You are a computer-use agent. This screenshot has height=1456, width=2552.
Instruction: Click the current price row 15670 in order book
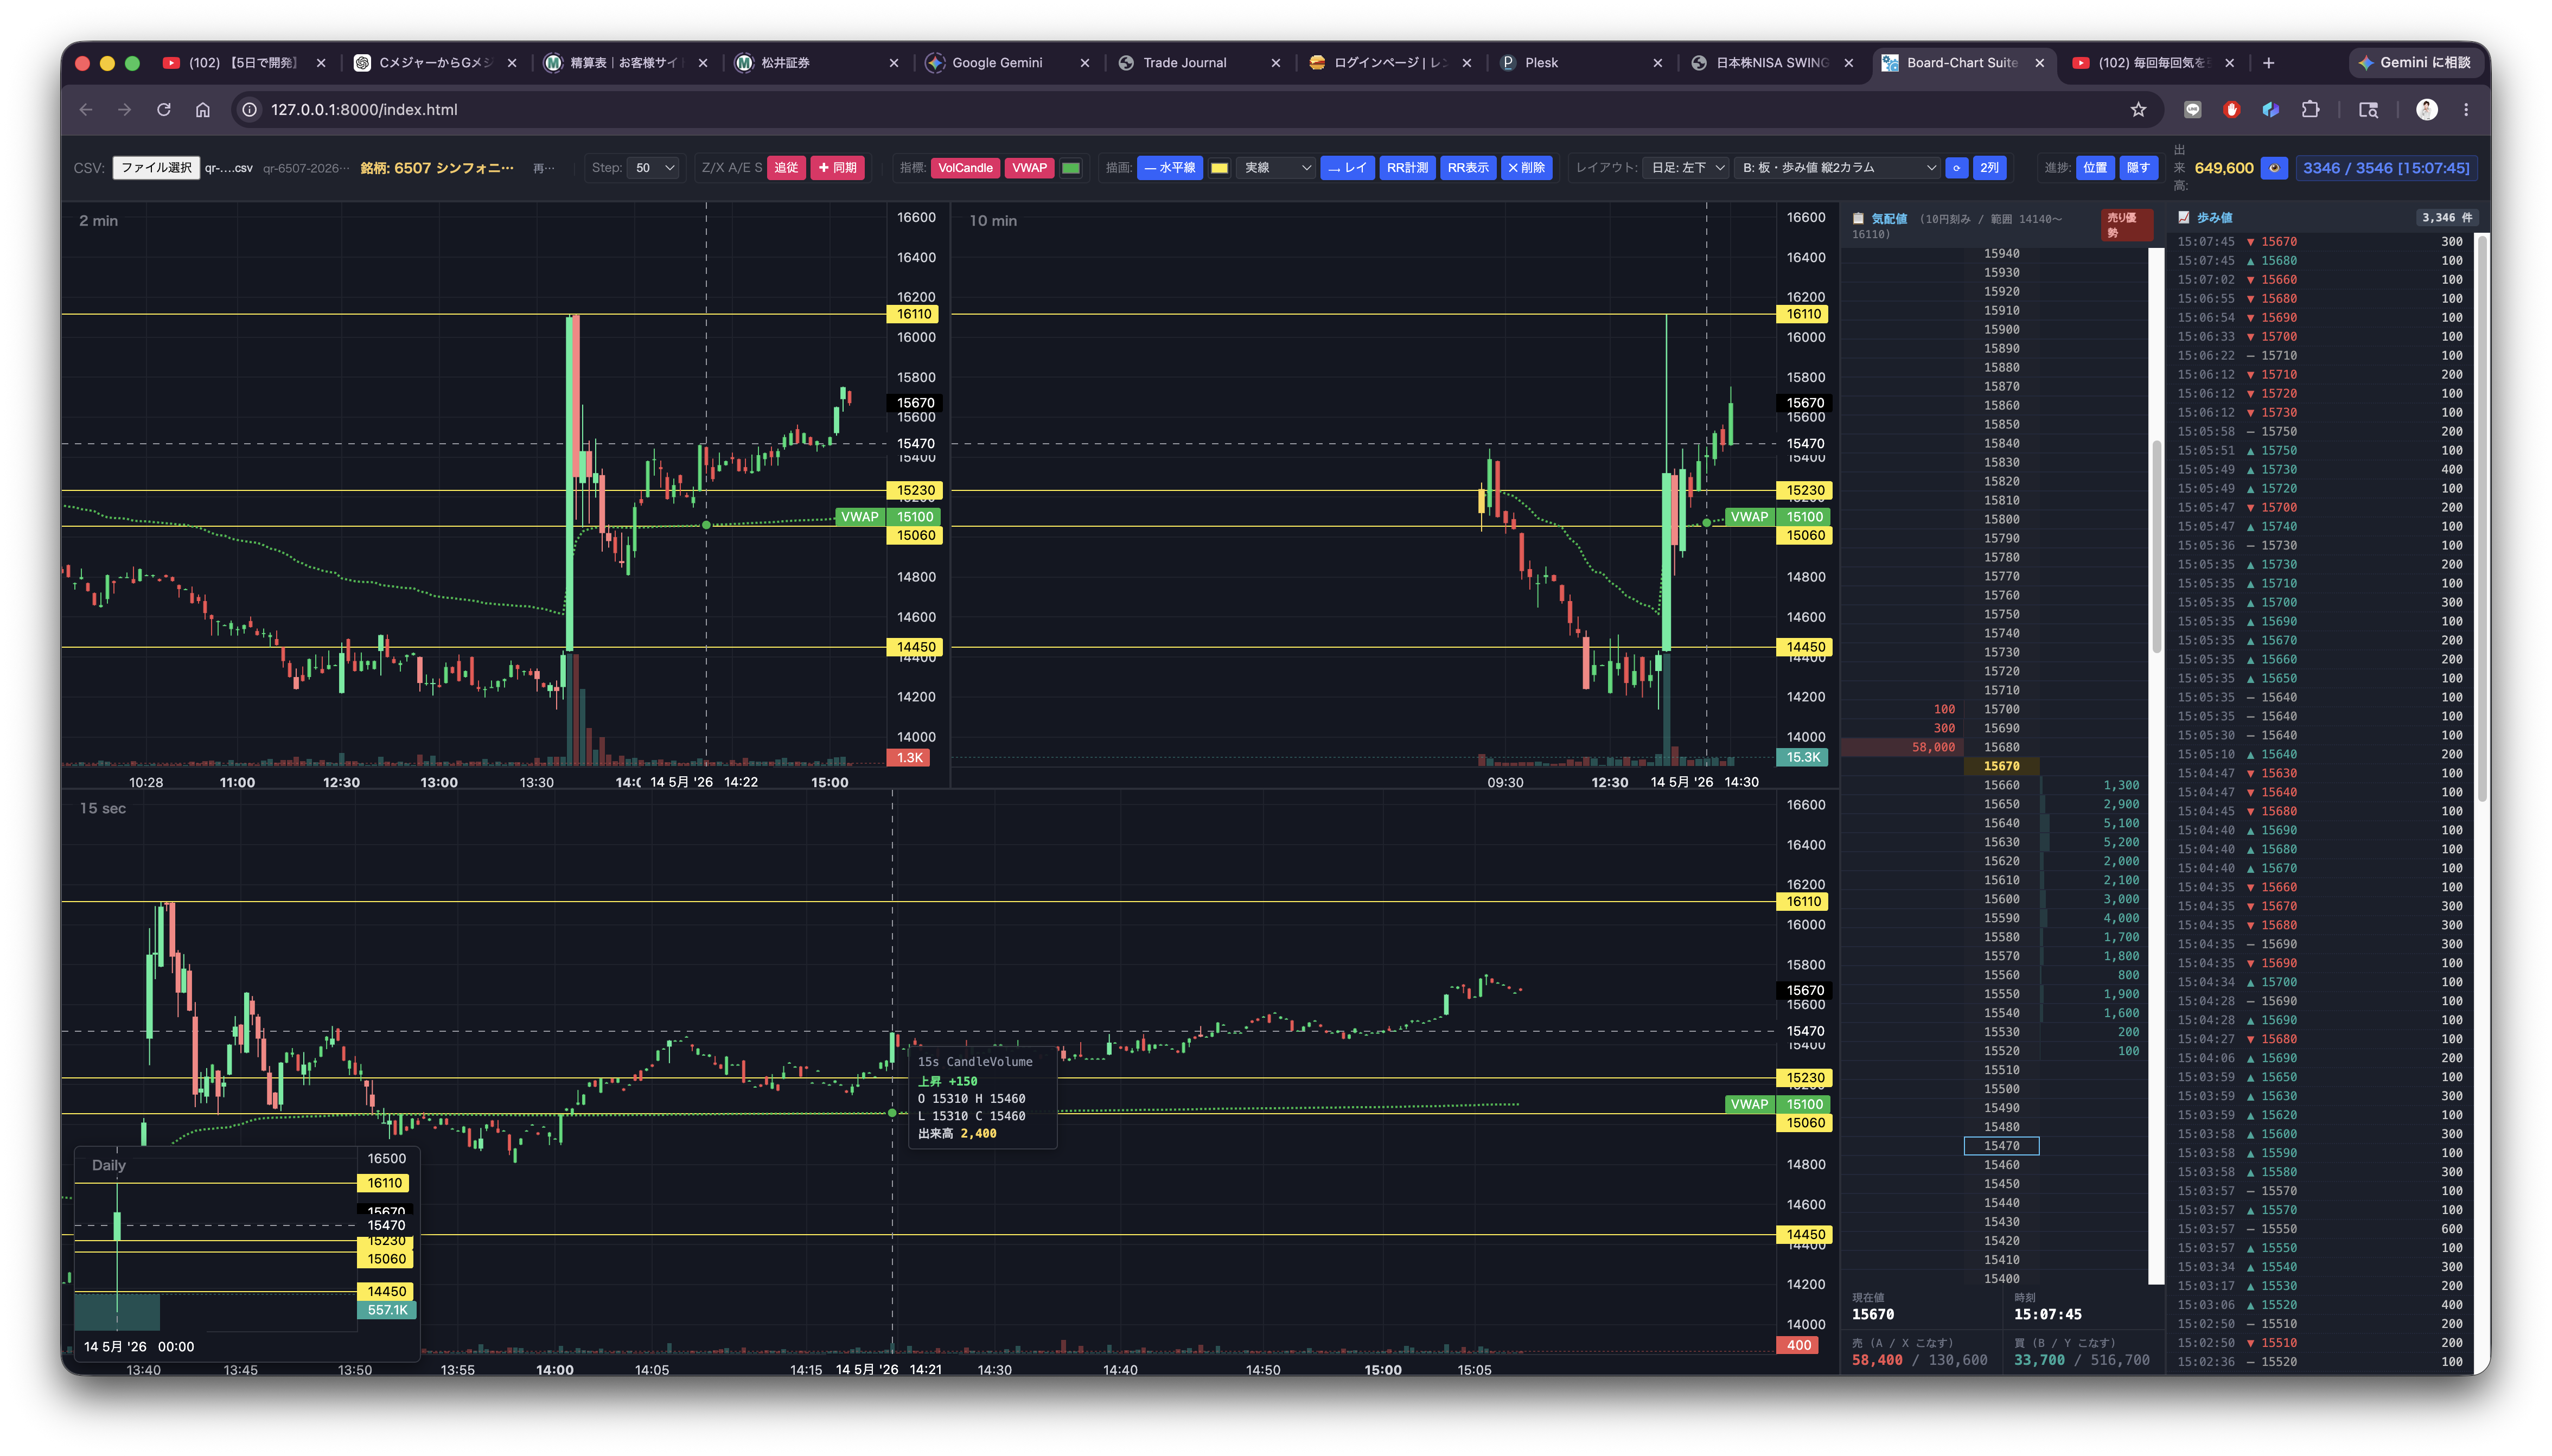click(2001, 767)
